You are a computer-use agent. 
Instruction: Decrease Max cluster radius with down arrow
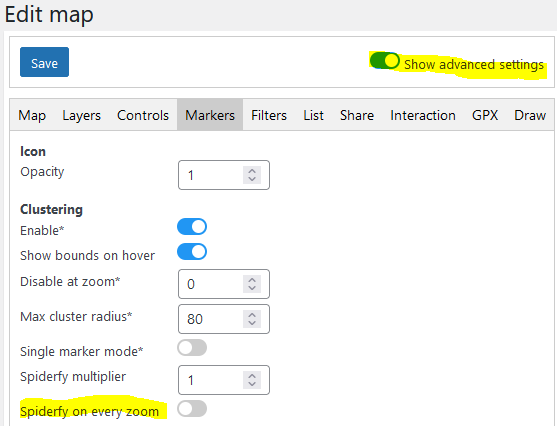(x=252, y=323)
